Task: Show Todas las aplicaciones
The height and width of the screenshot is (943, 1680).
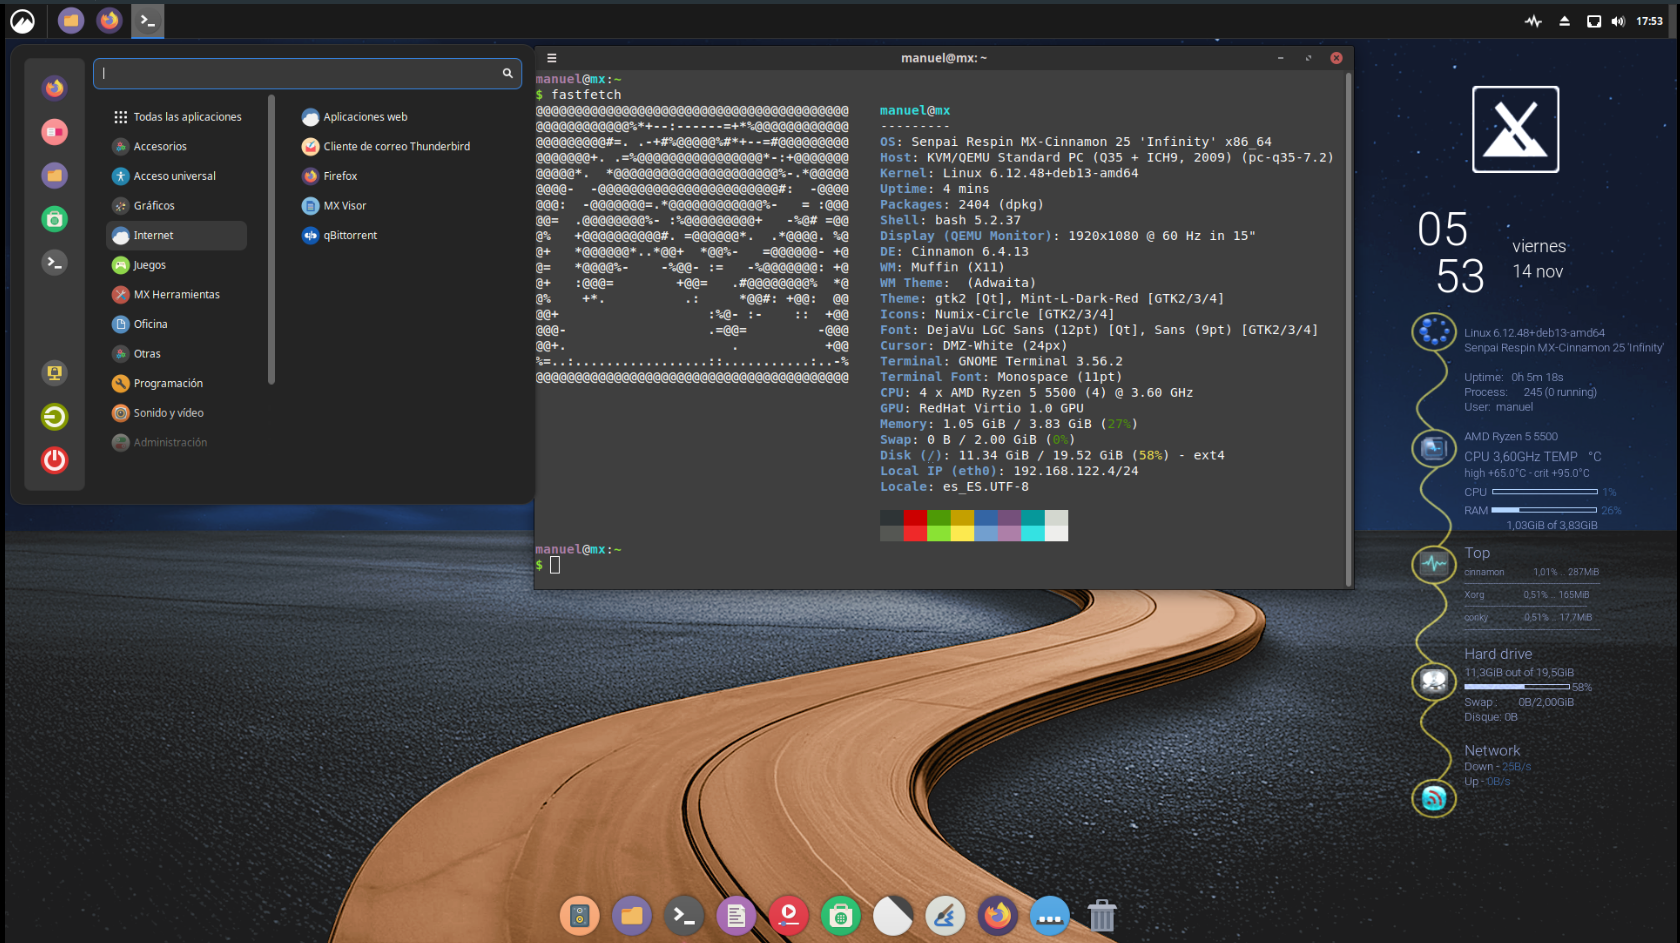Action: [187, 117]
